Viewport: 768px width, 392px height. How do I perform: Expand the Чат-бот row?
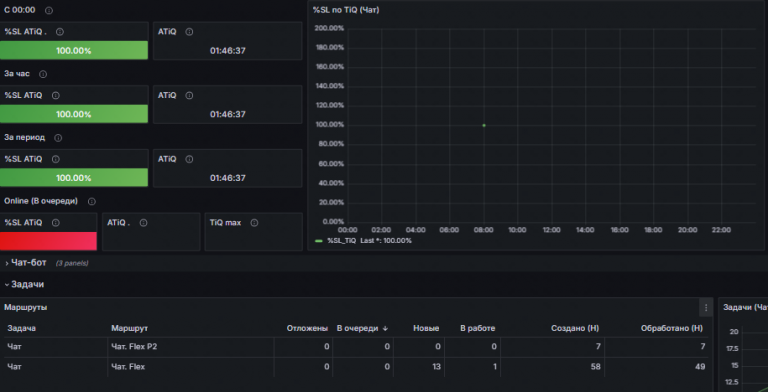(x=29, y=263)
